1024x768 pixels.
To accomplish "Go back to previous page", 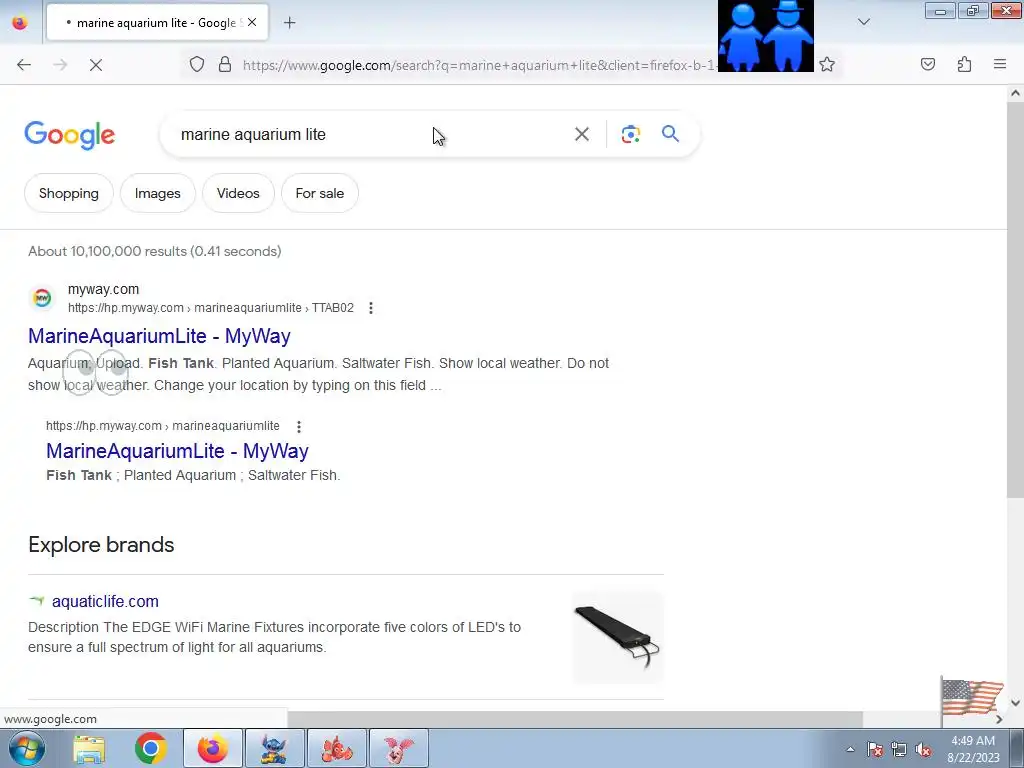I will [x=24, y=65].
